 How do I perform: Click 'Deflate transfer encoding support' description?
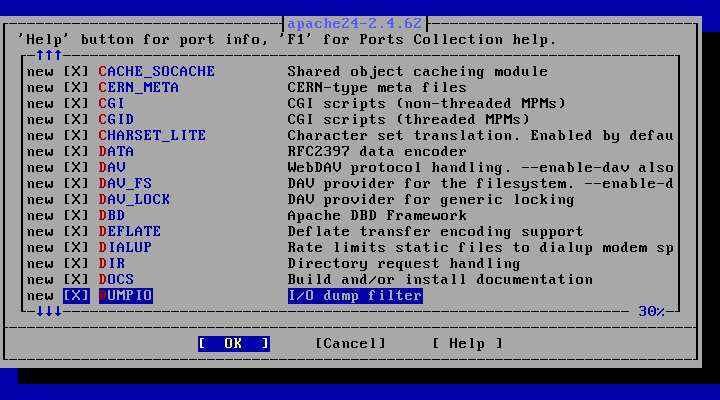point(435,231)
